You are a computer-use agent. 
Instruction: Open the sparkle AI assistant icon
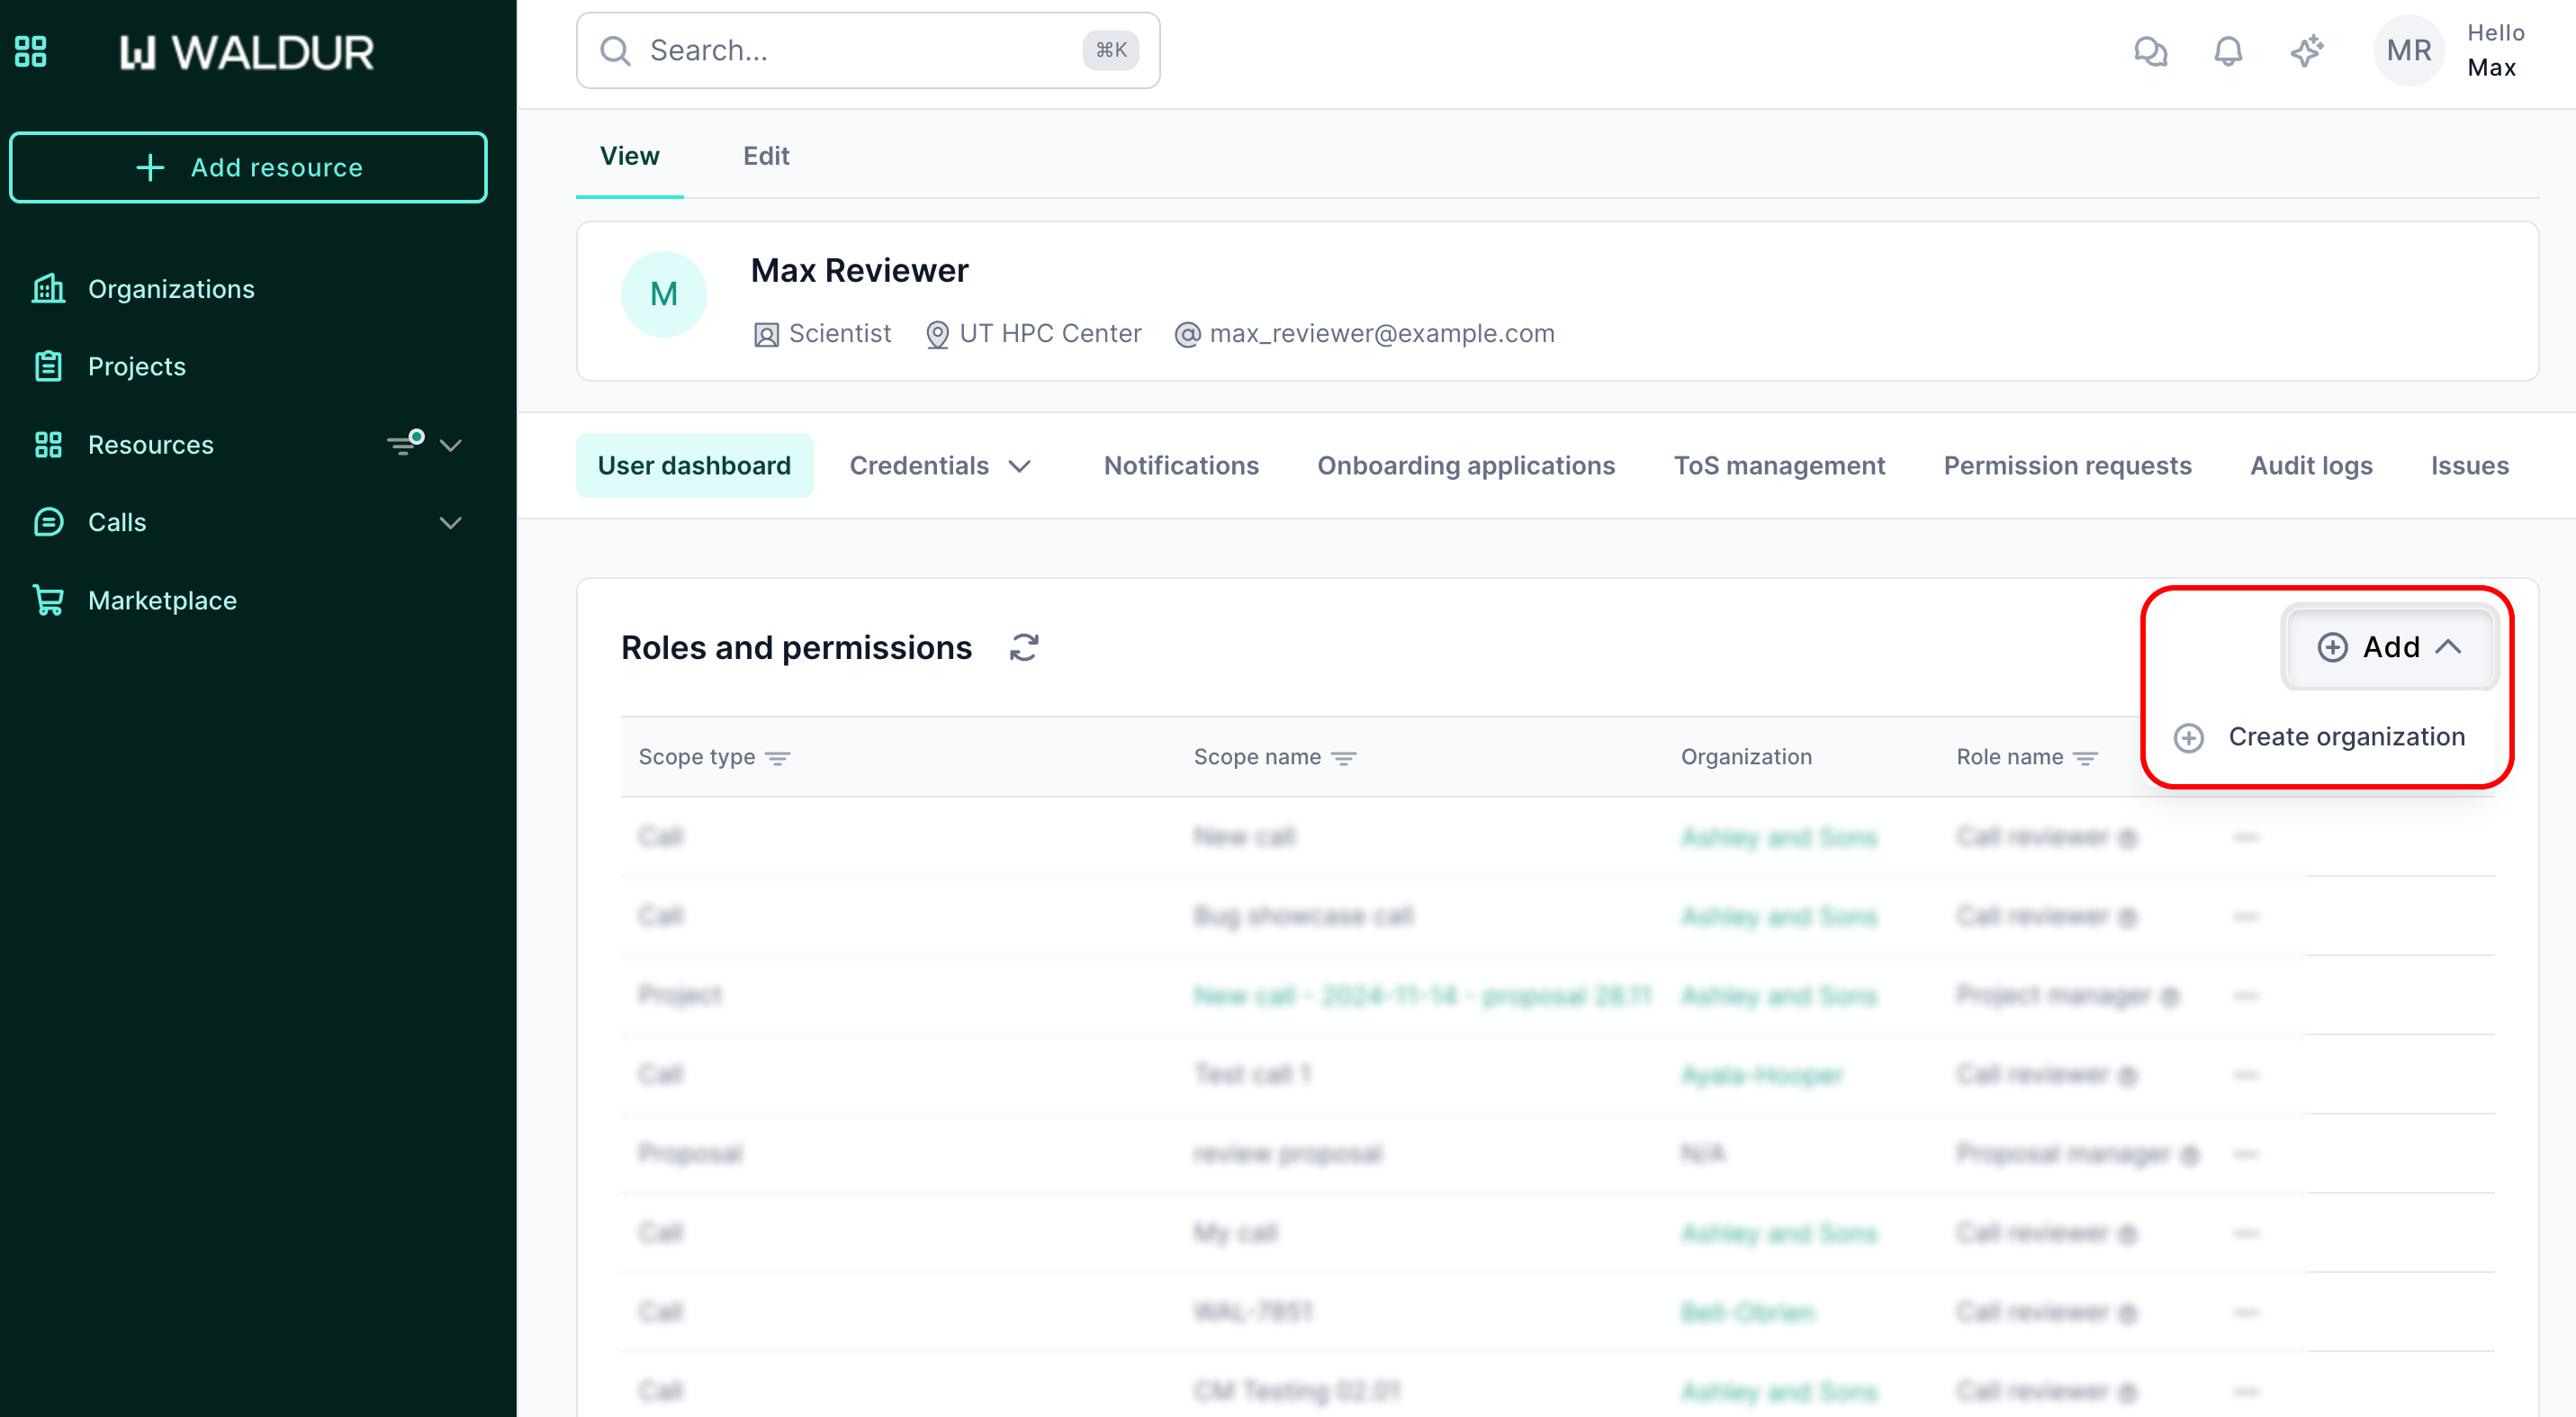2307,51
